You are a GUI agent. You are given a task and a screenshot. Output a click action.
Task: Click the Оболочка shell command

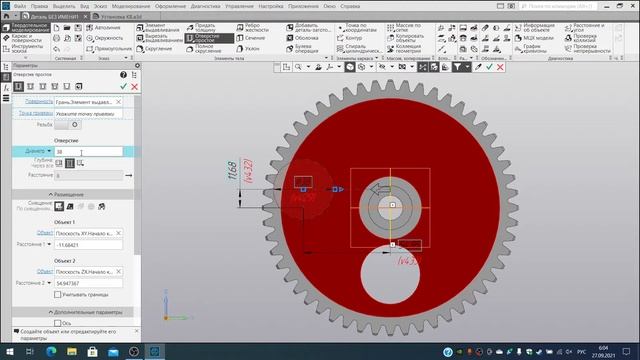click(x=302, y=38)
